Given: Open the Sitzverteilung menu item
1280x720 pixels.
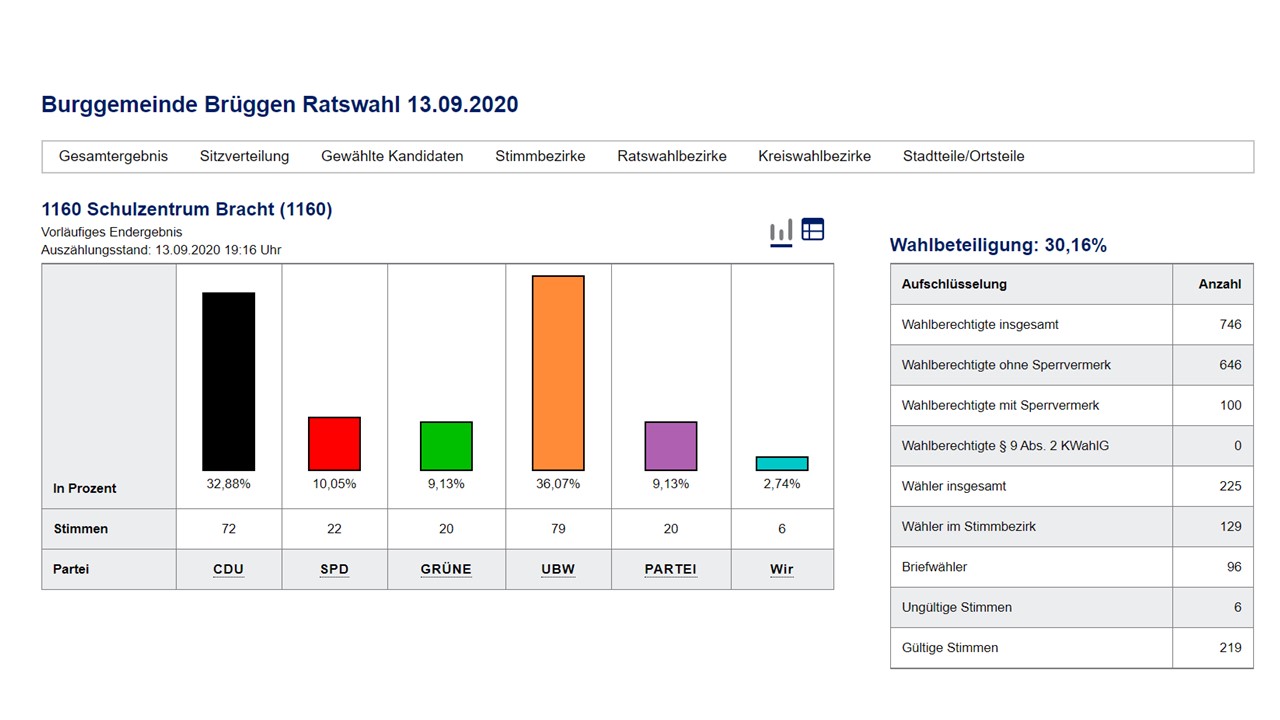Looking at the screenshot, I should (x=244, y=156).
